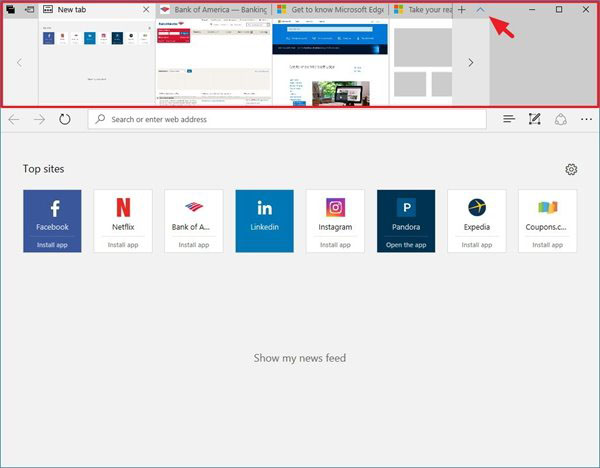Open the Hub favorites icon

tap(509, 119)
